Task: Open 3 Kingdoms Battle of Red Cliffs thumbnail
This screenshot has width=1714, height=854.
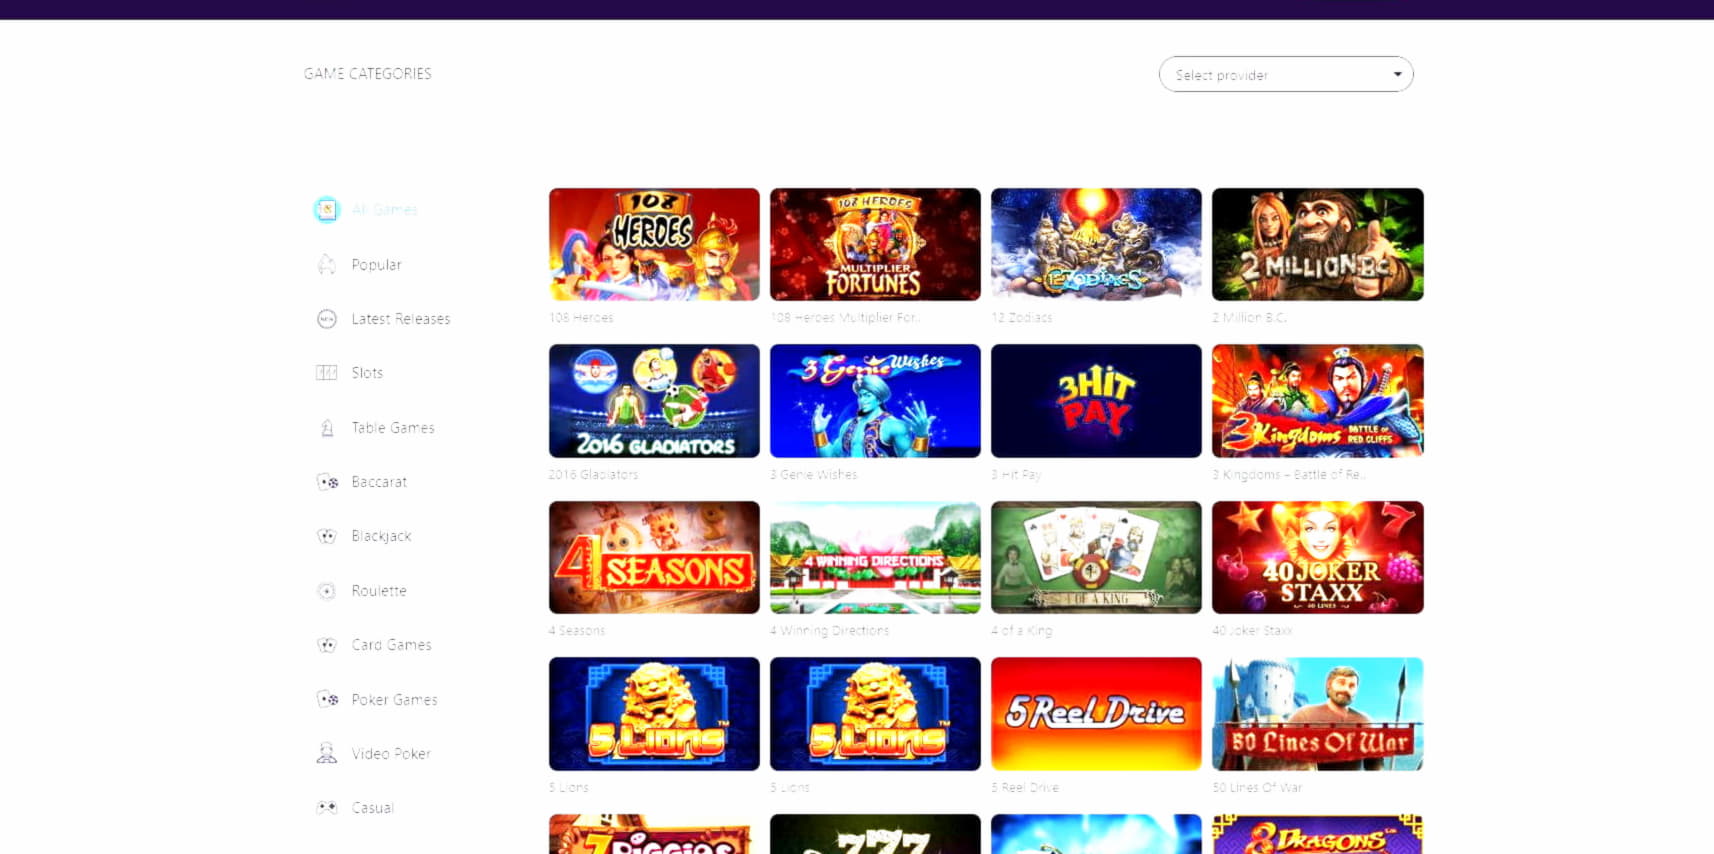Action: [x=1317, y=401]
